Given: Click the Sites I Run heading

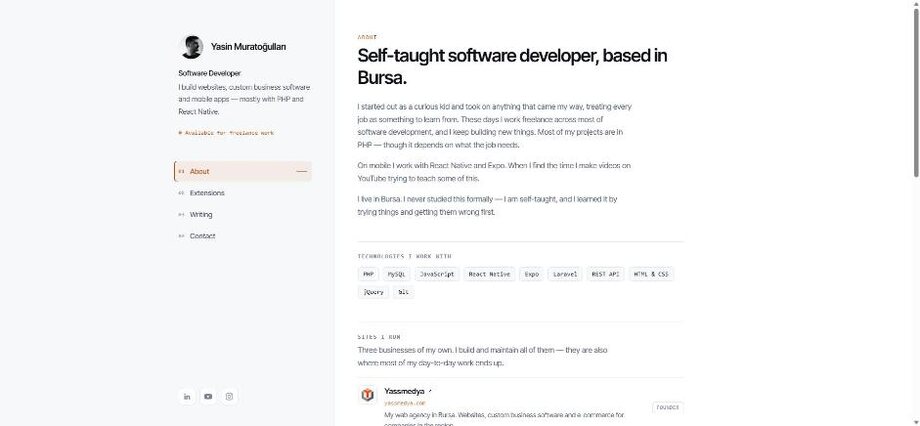Looking at the screenshot, I should (379, 337).
